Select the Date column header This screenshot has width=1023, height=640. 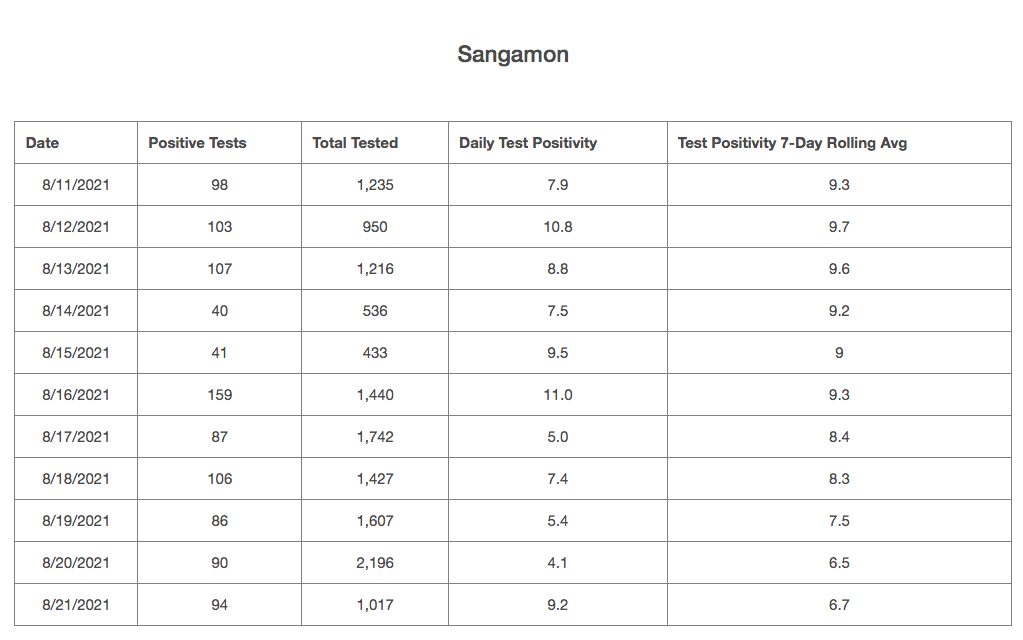click(43, 143)
